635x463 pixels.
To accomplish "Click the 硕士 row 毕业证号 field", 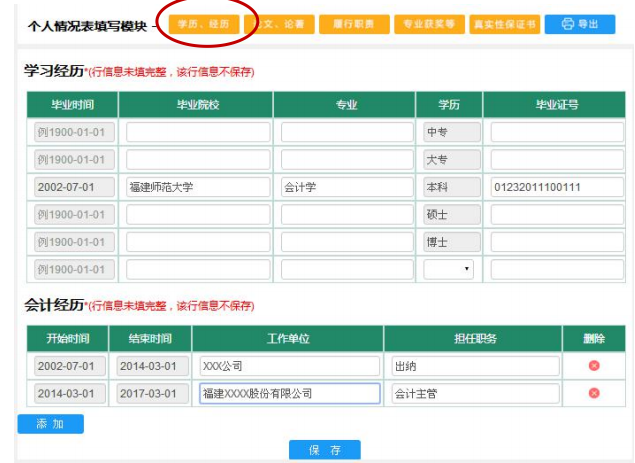I will pos(557,215).
